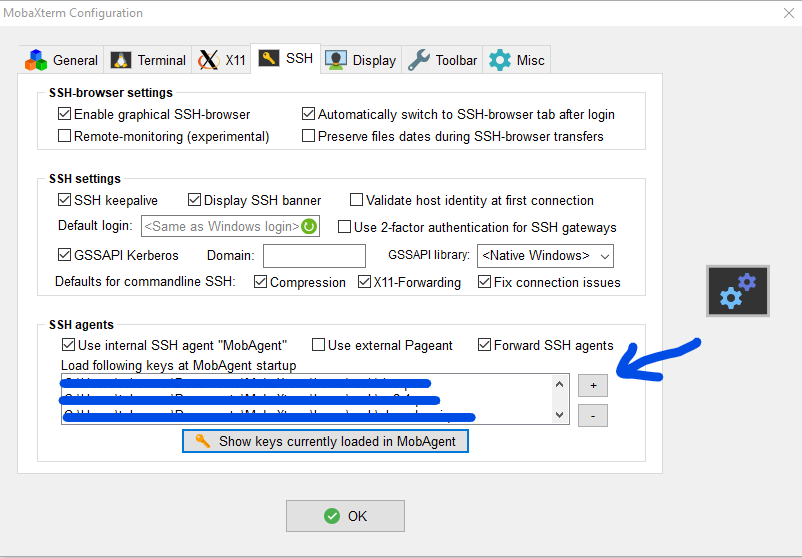Add a key with the plus button
Viewport: 802px width, 558px height.
coord(593,385)
